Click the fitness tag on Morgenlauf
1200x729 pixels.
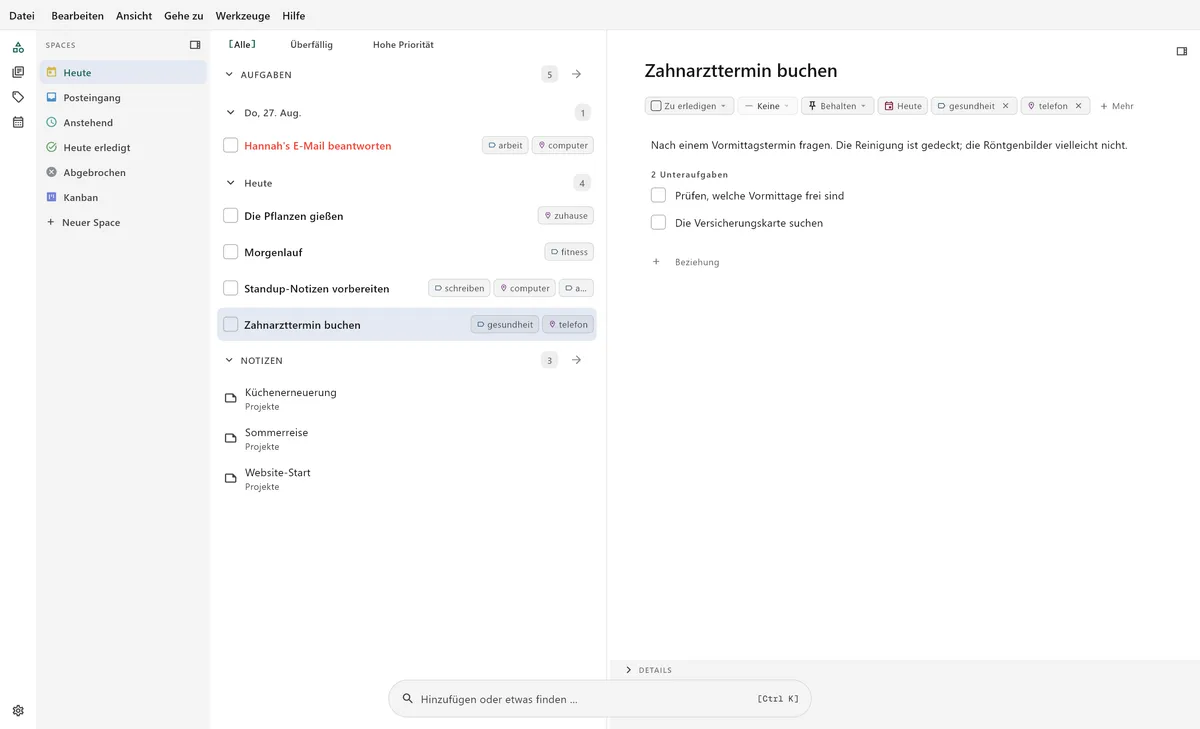pyautogui.click(x=569, y=252)
